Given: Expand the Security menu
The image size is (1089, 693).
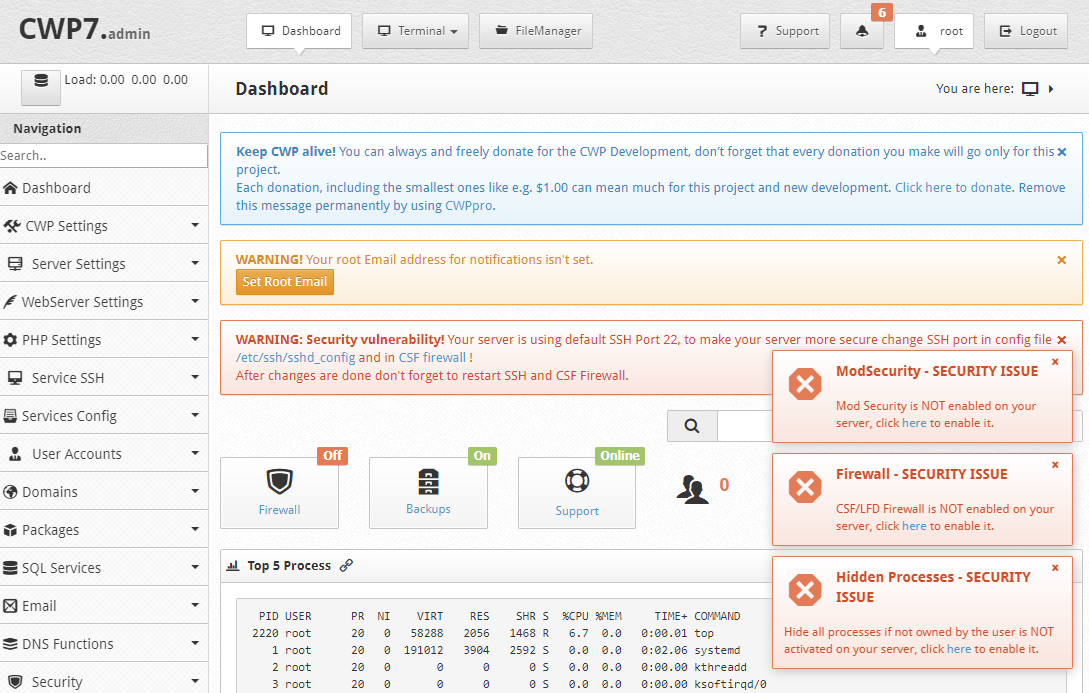Looking at the screenshot, I should pyautogui.click(x=104, y=679).
